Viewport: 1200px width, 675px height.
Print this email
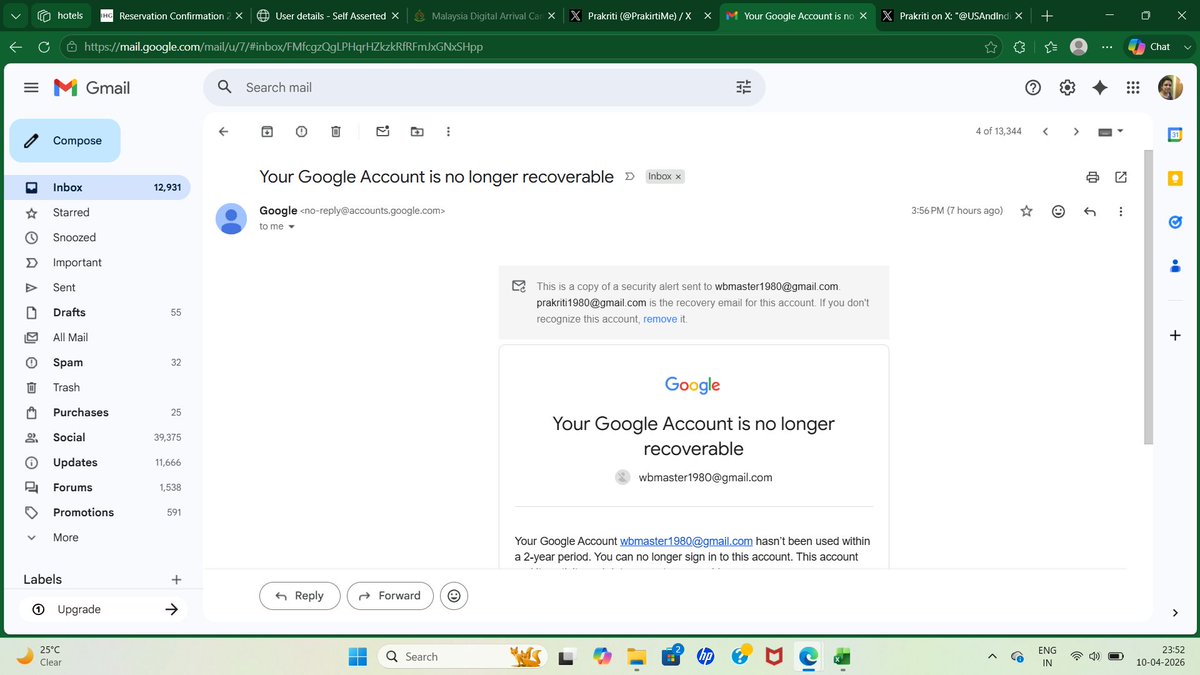tap(1092, 177)
